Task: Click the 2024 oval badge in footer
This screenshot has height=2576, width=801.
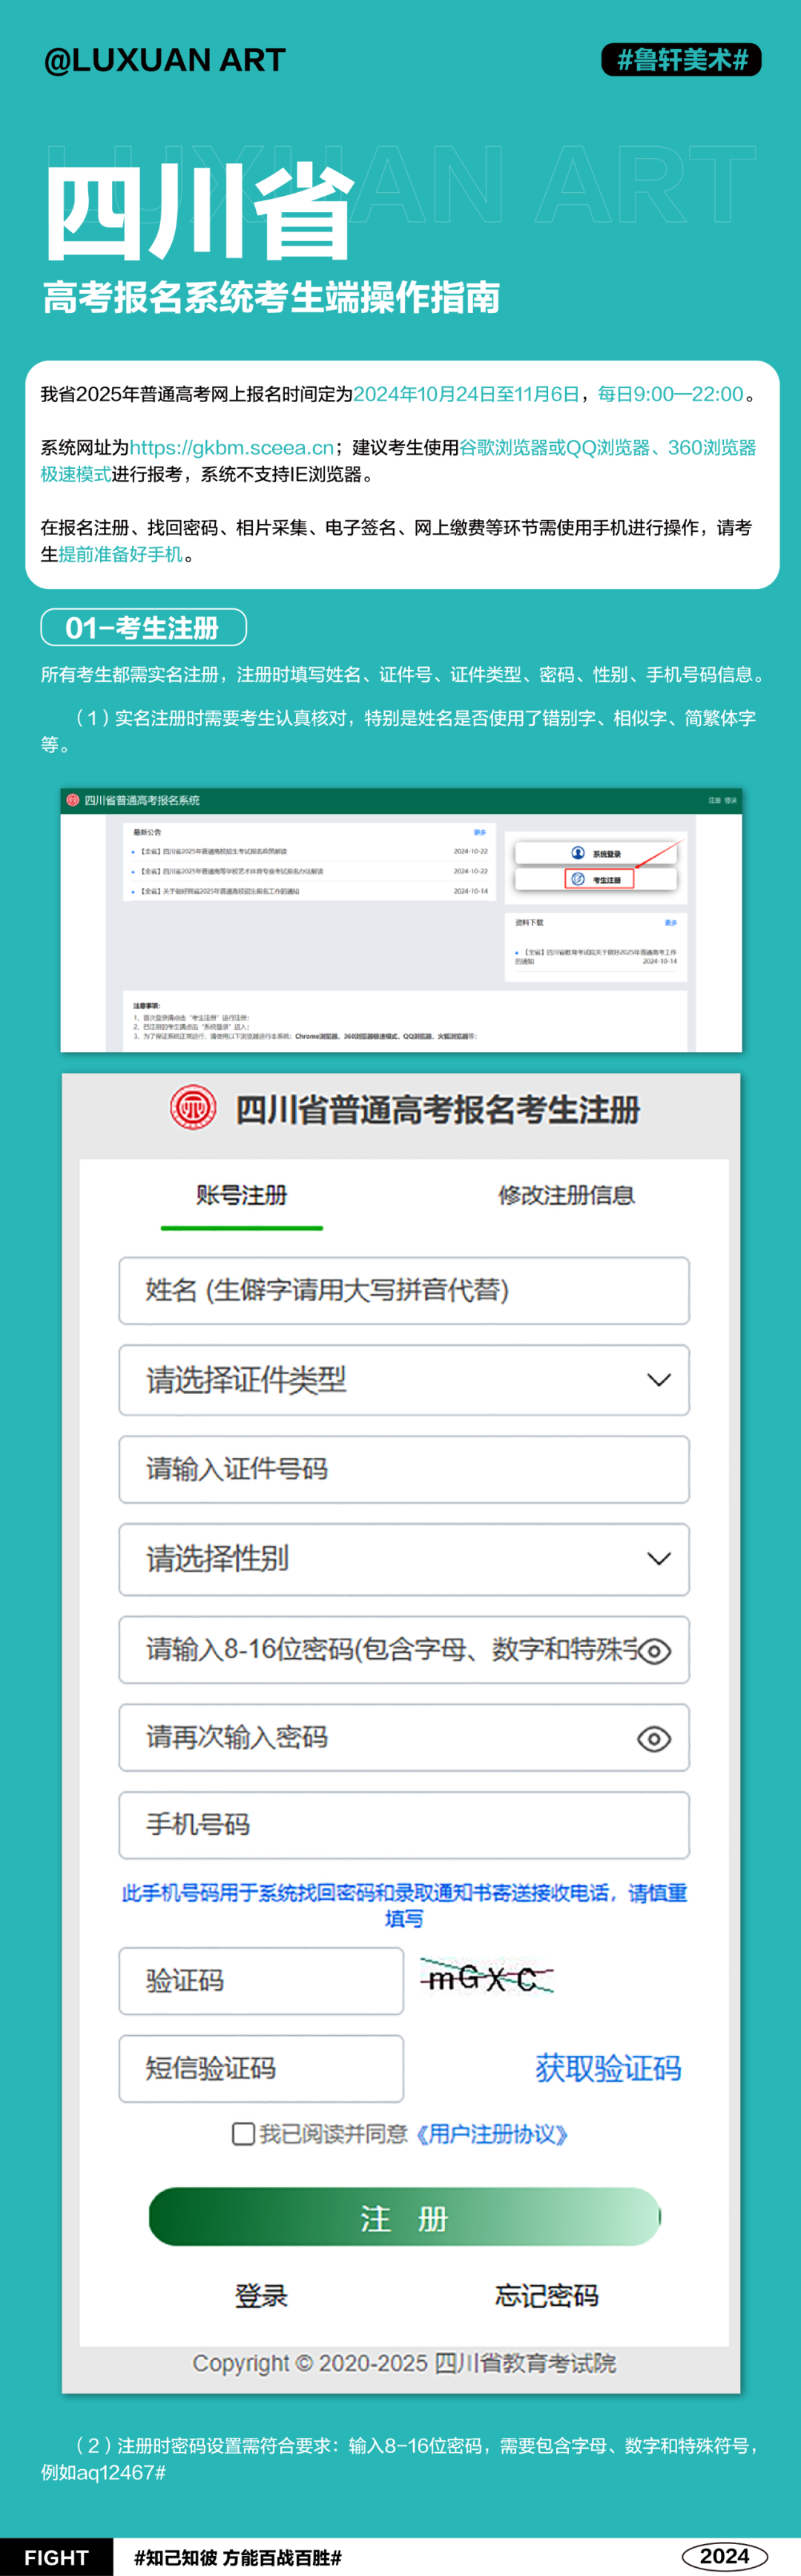Action: [724, 2556]
